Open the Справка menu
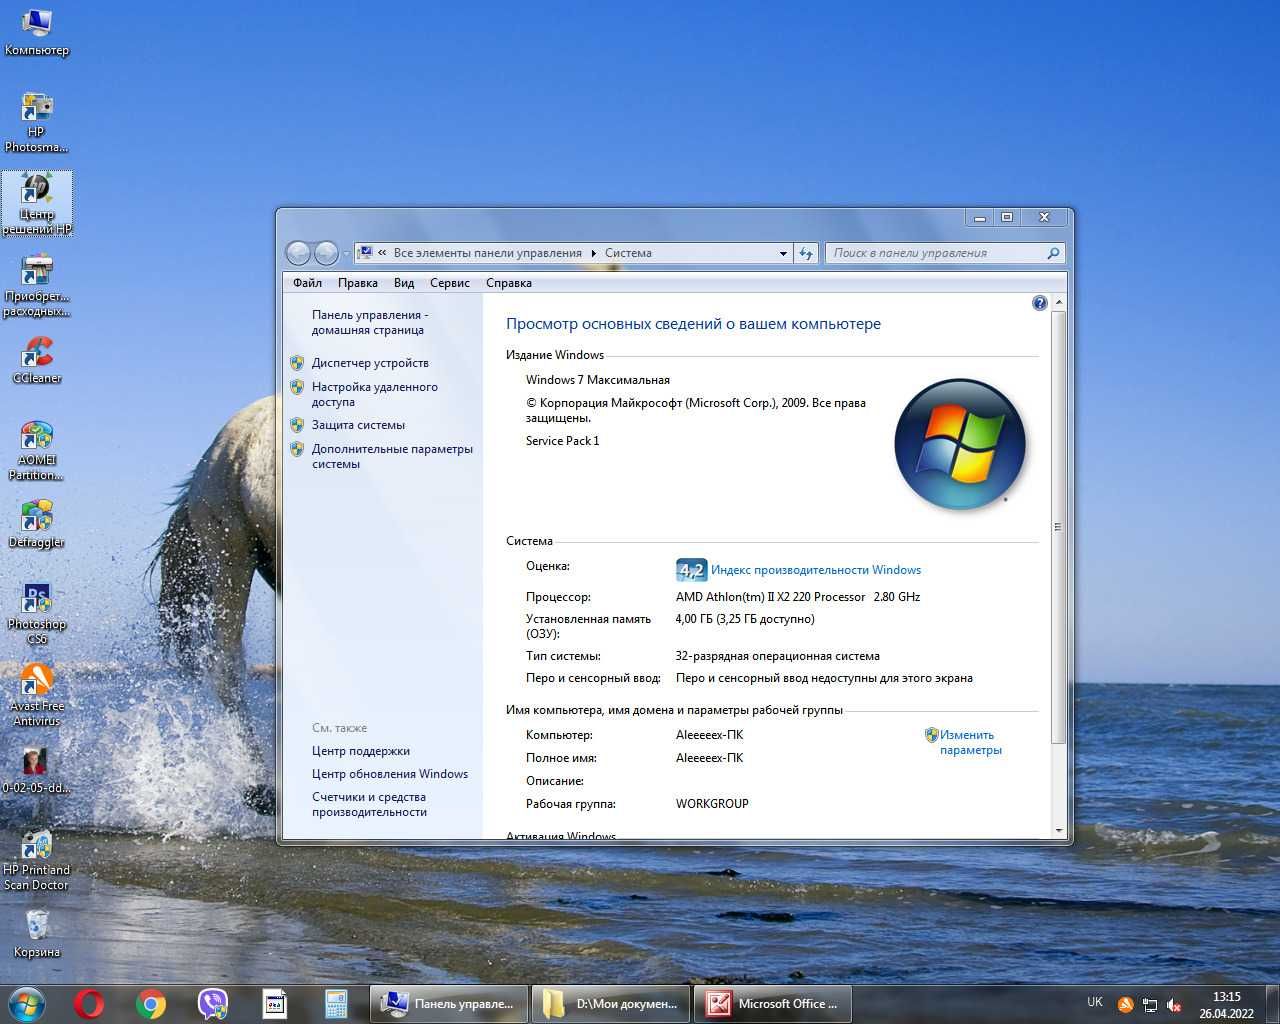 point(509,283)
